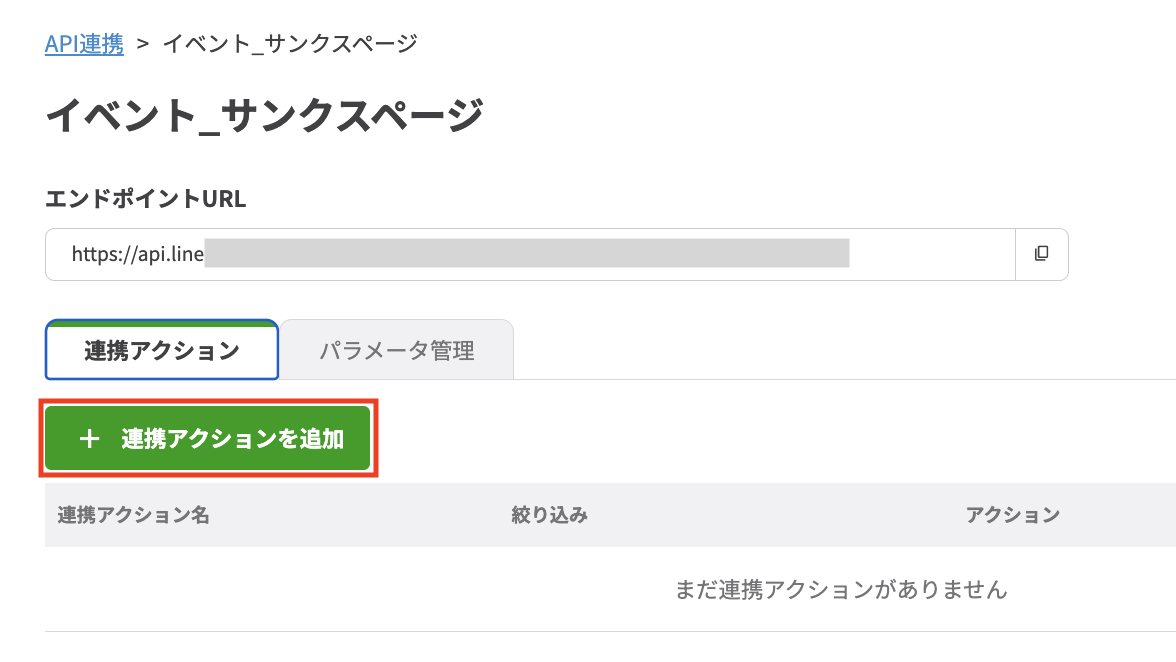Select the 連携アクション tab
Screen dimensions: 1176x662
161,348
